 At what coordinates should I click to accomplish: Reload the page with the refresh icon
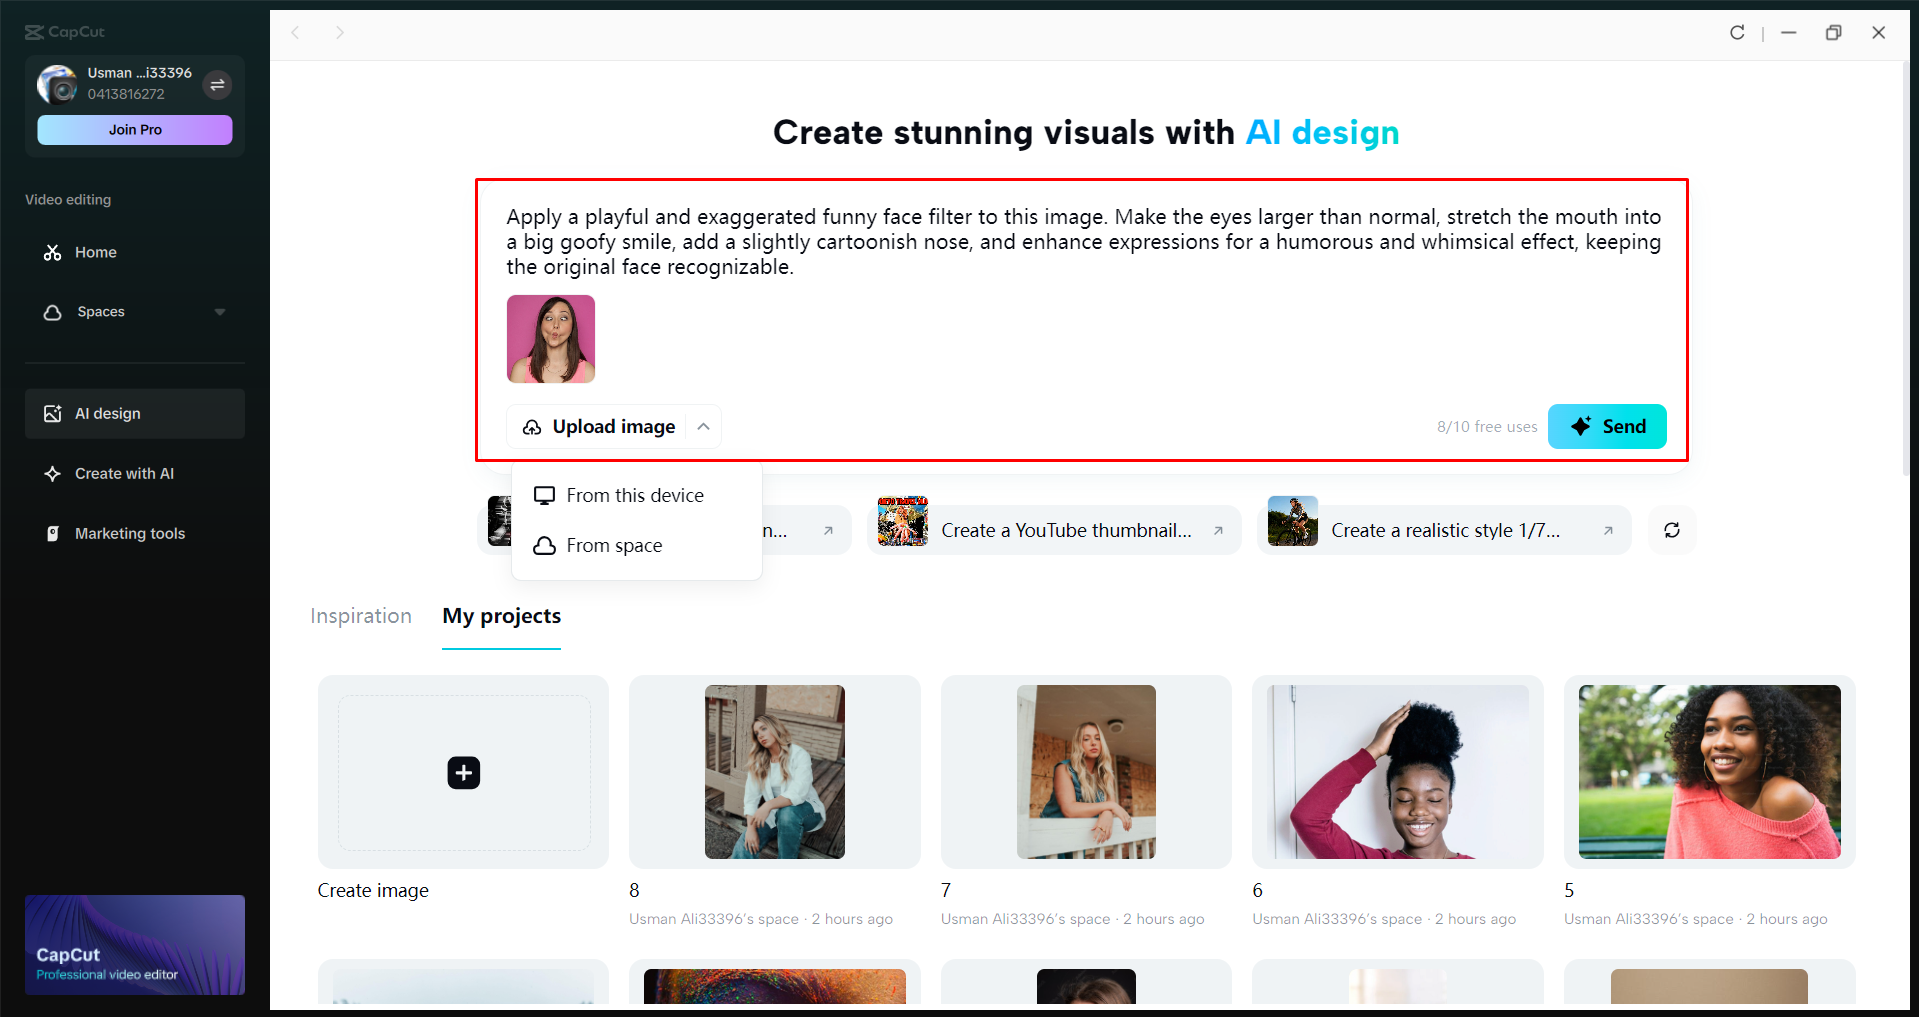pos(1736,32)
